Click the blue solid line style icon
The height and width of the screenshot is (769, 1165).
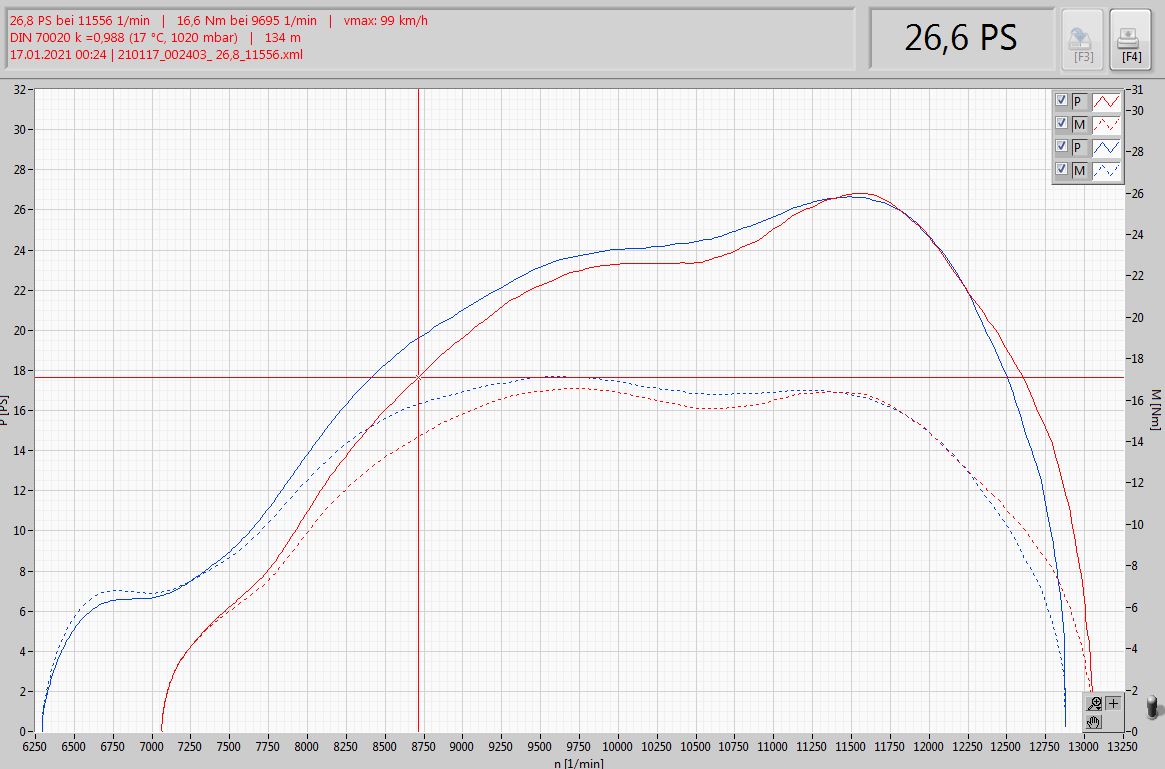click(x=1105, y=147)
